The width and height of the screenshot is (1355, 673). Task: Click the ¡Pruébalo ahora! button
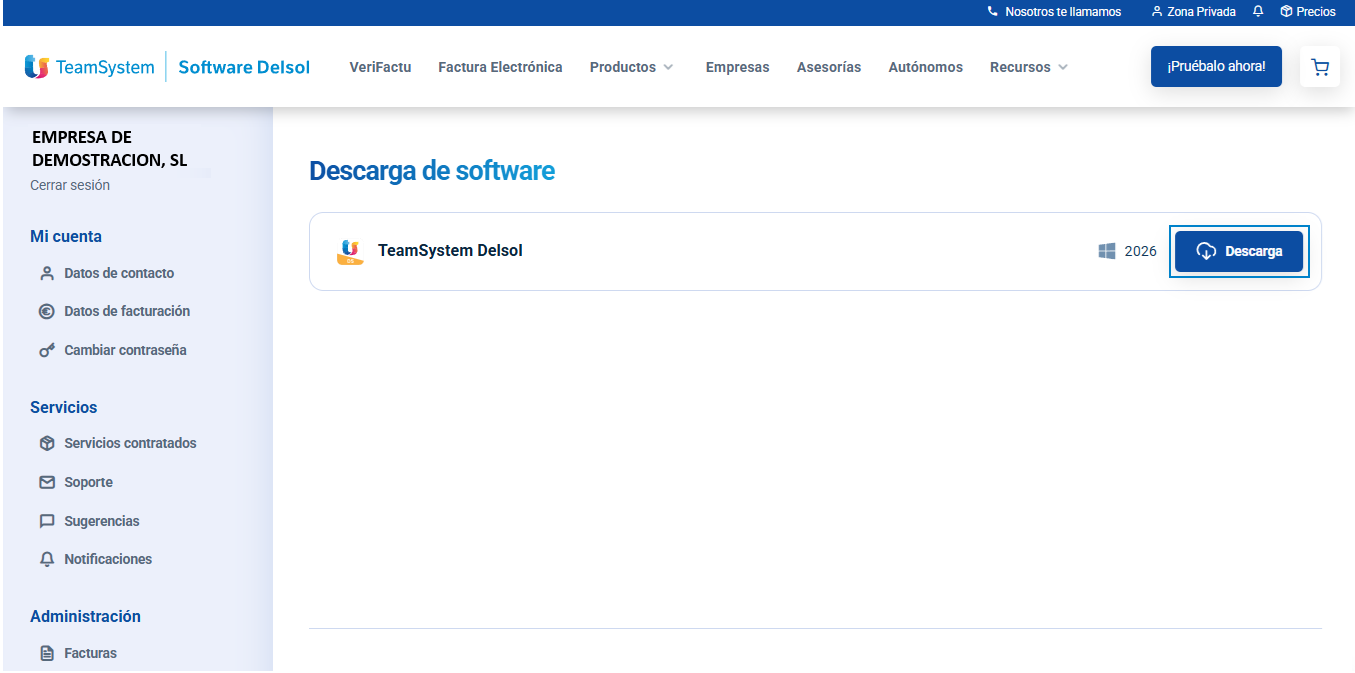1216,66
